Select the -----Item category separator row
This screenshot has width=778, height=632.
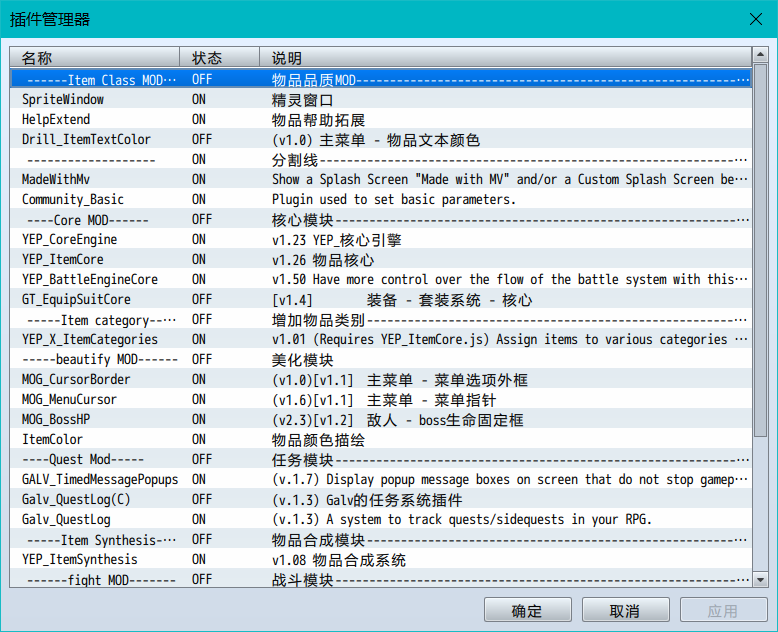[380, 319]
